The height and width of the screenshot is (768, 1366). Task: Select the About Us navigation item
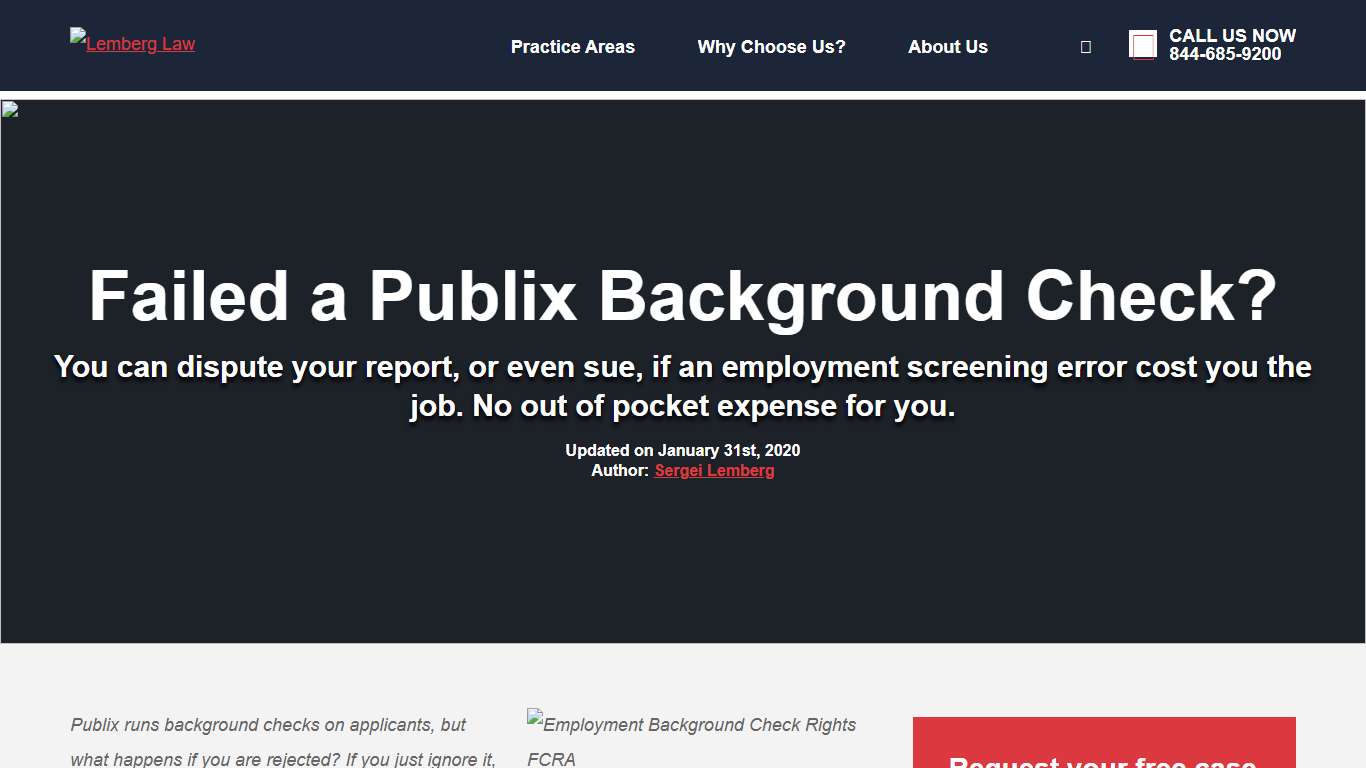[x=947, y=46]
